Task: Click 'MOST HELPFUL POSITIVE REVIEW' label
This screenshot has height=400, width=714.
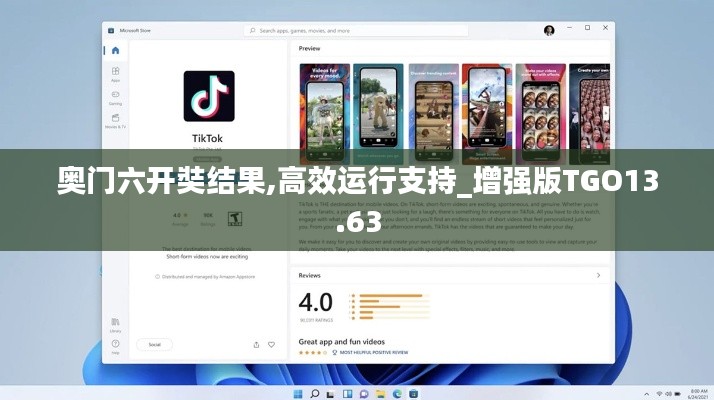Action: tap(374, 353)
